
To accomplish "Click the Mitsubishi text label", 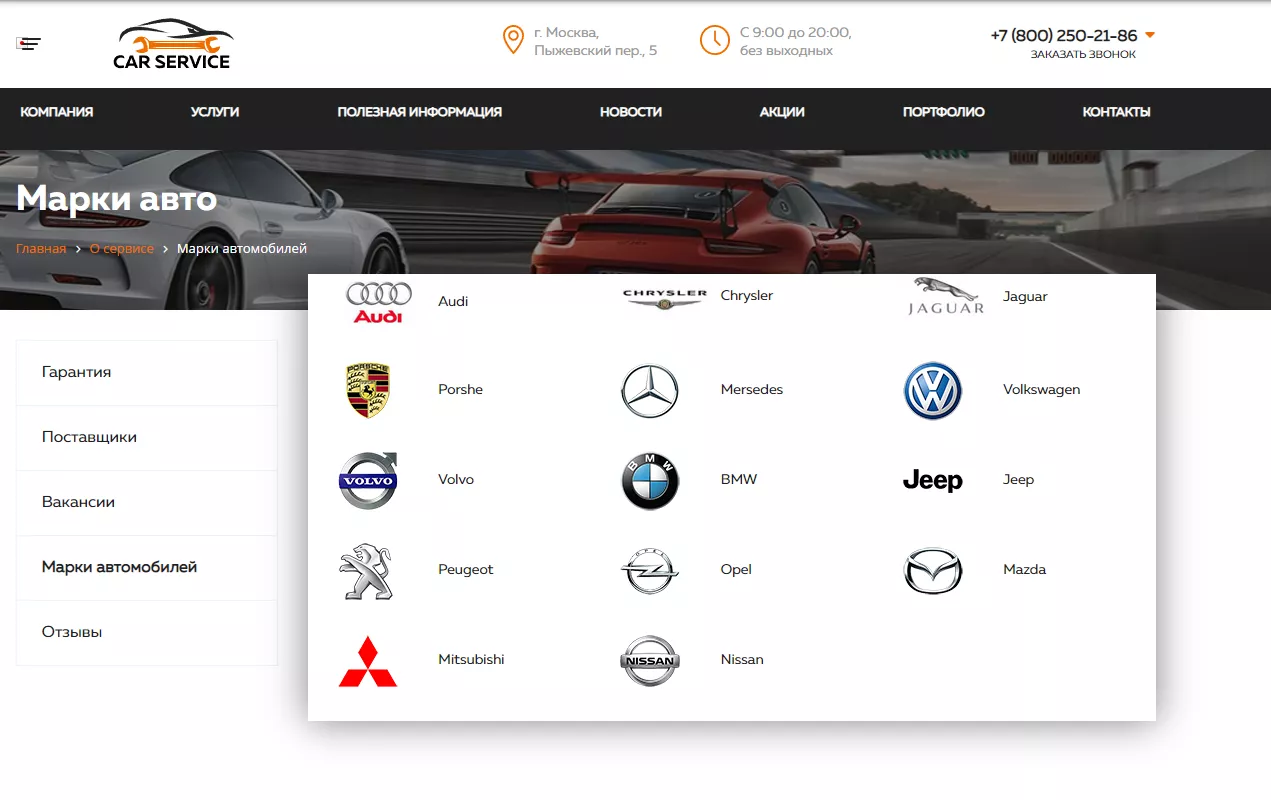I will pyautogui.click(x=471, y=660).
